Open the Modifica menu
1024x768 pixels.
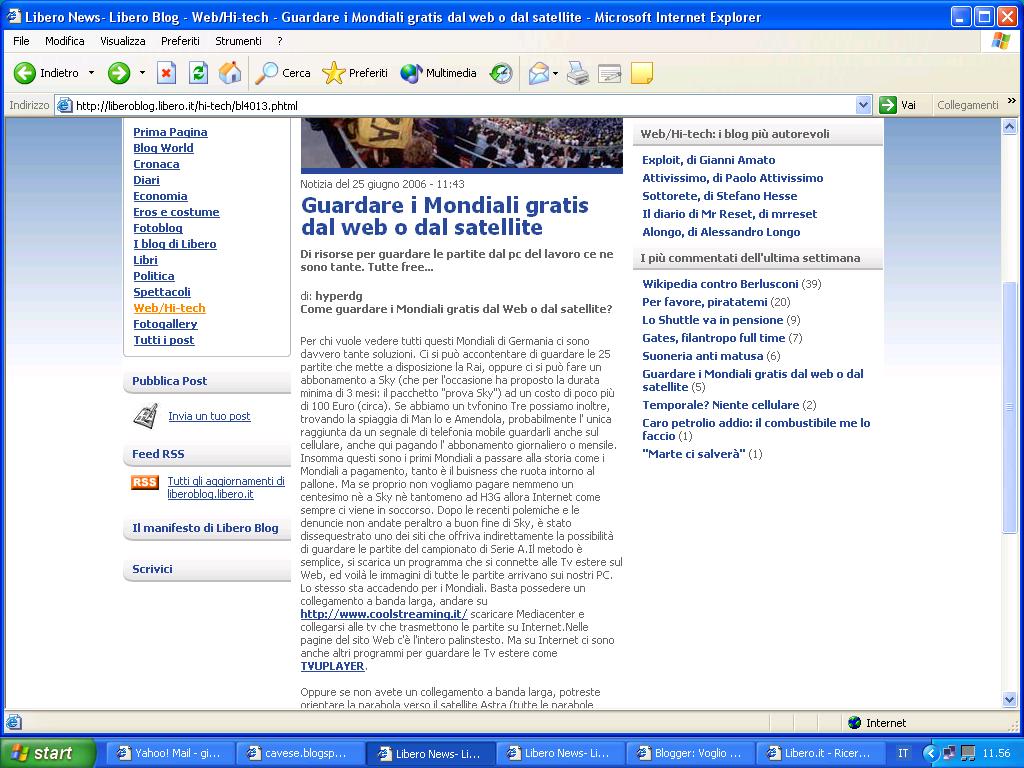[65, 40]
